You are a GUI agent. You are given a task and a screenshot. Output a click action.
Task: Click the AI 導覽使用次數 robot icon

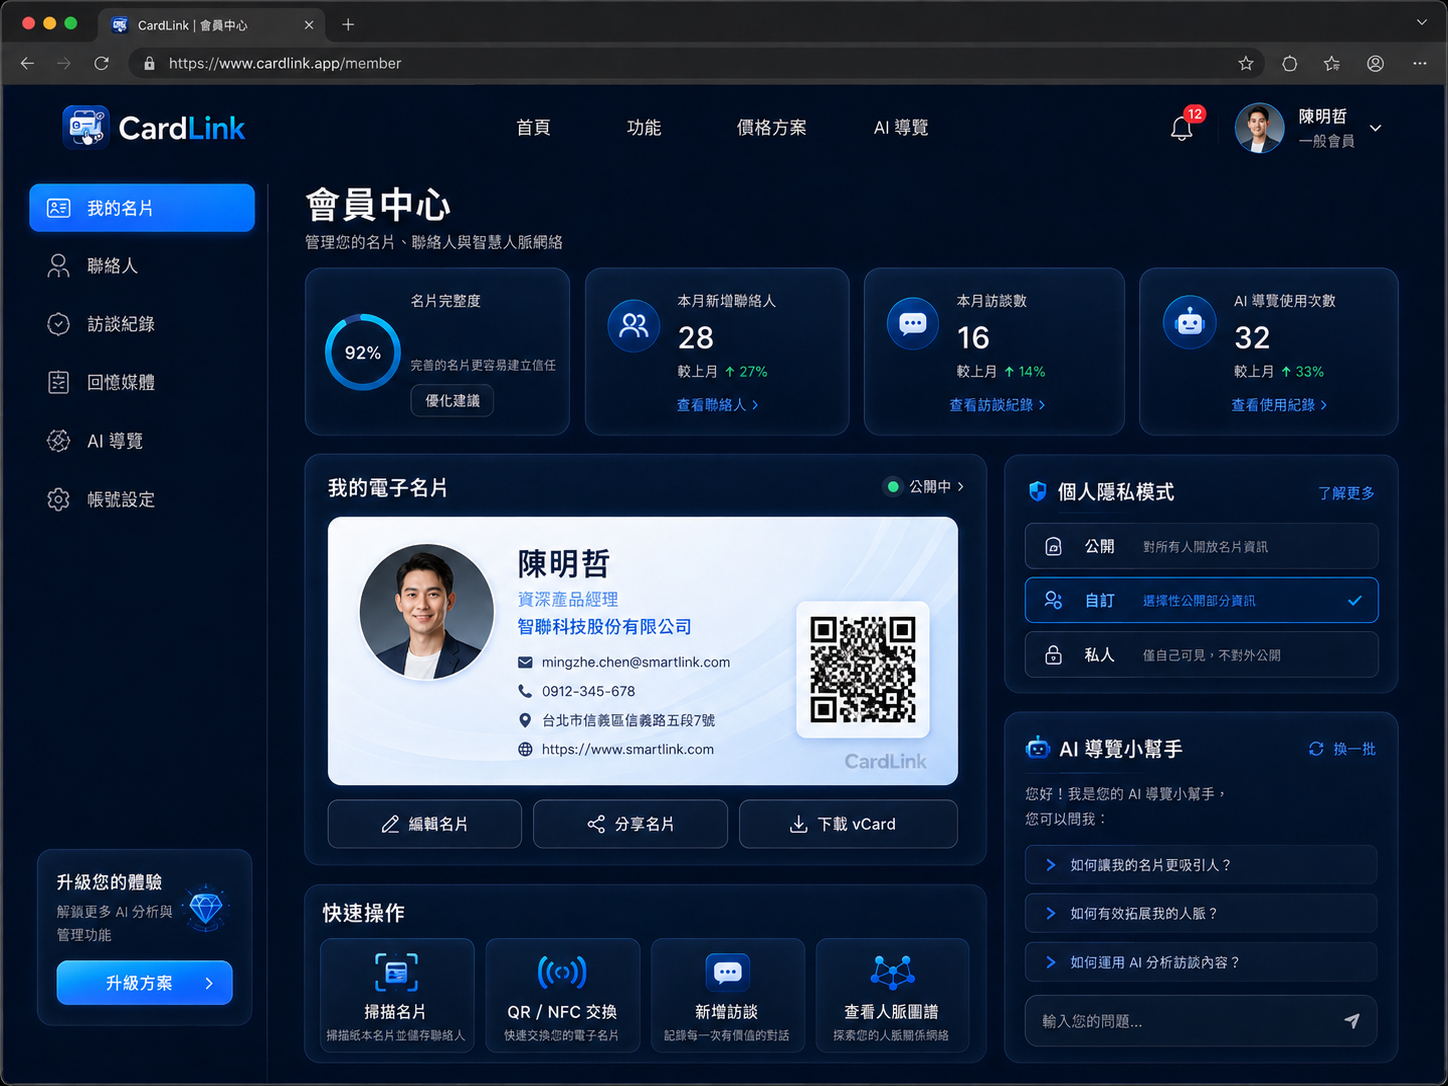coord(1189,323)
